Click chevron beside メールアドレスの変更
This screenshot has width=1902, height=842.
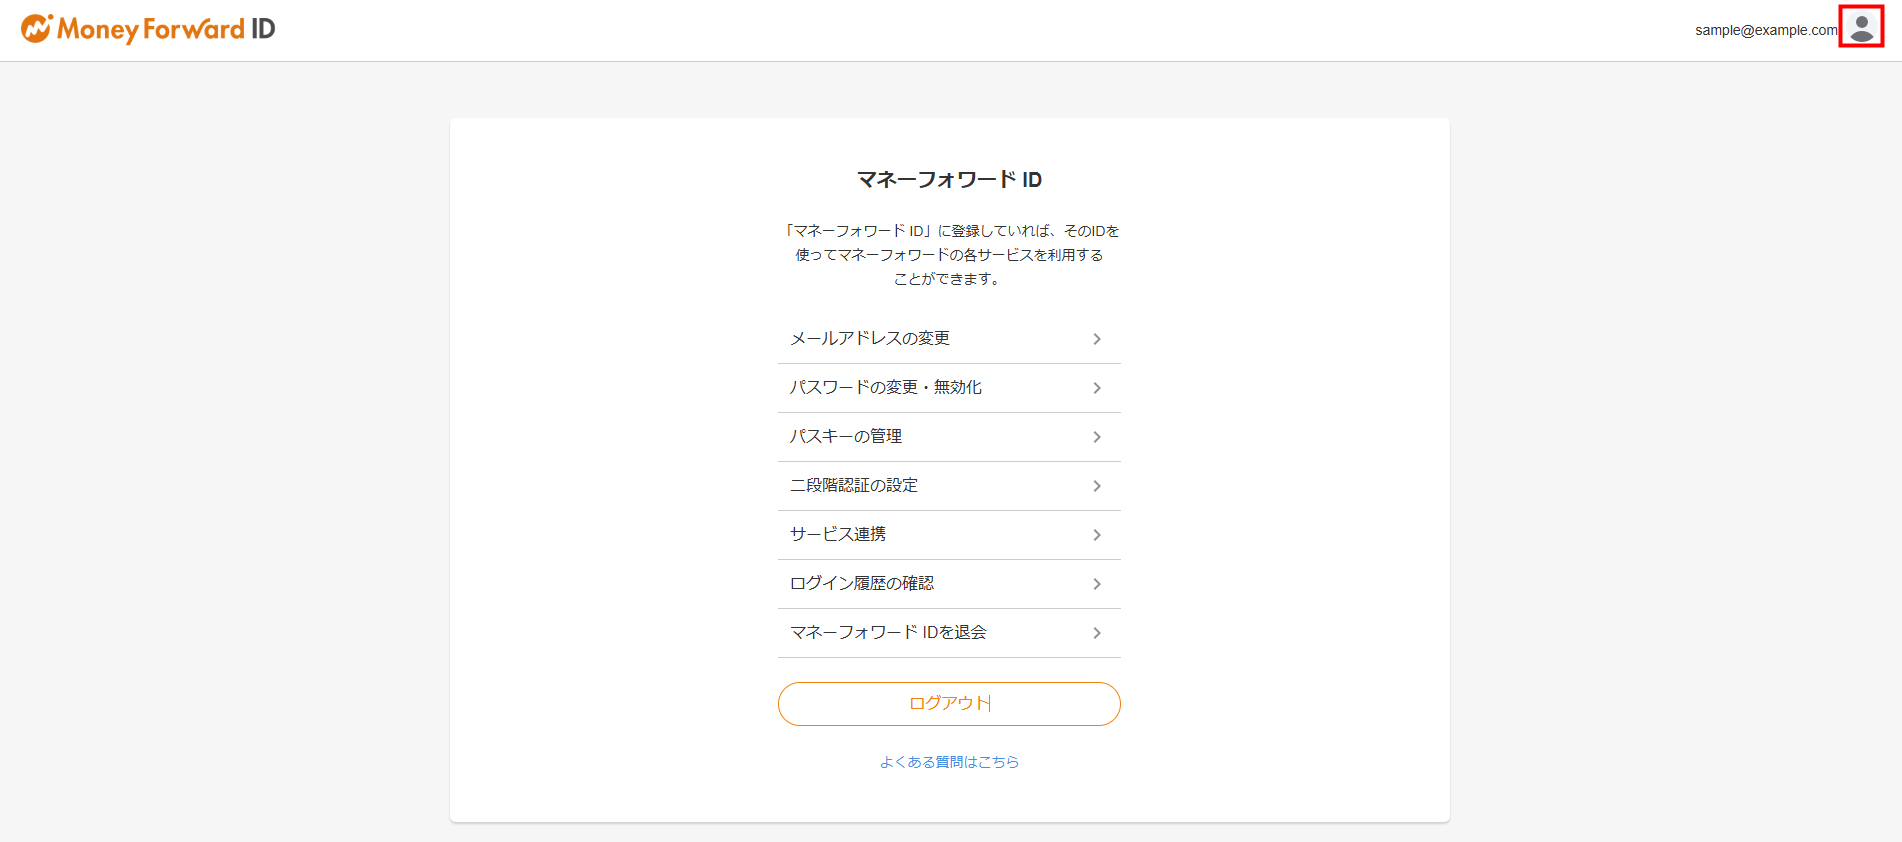click(x=1097, y=339)
